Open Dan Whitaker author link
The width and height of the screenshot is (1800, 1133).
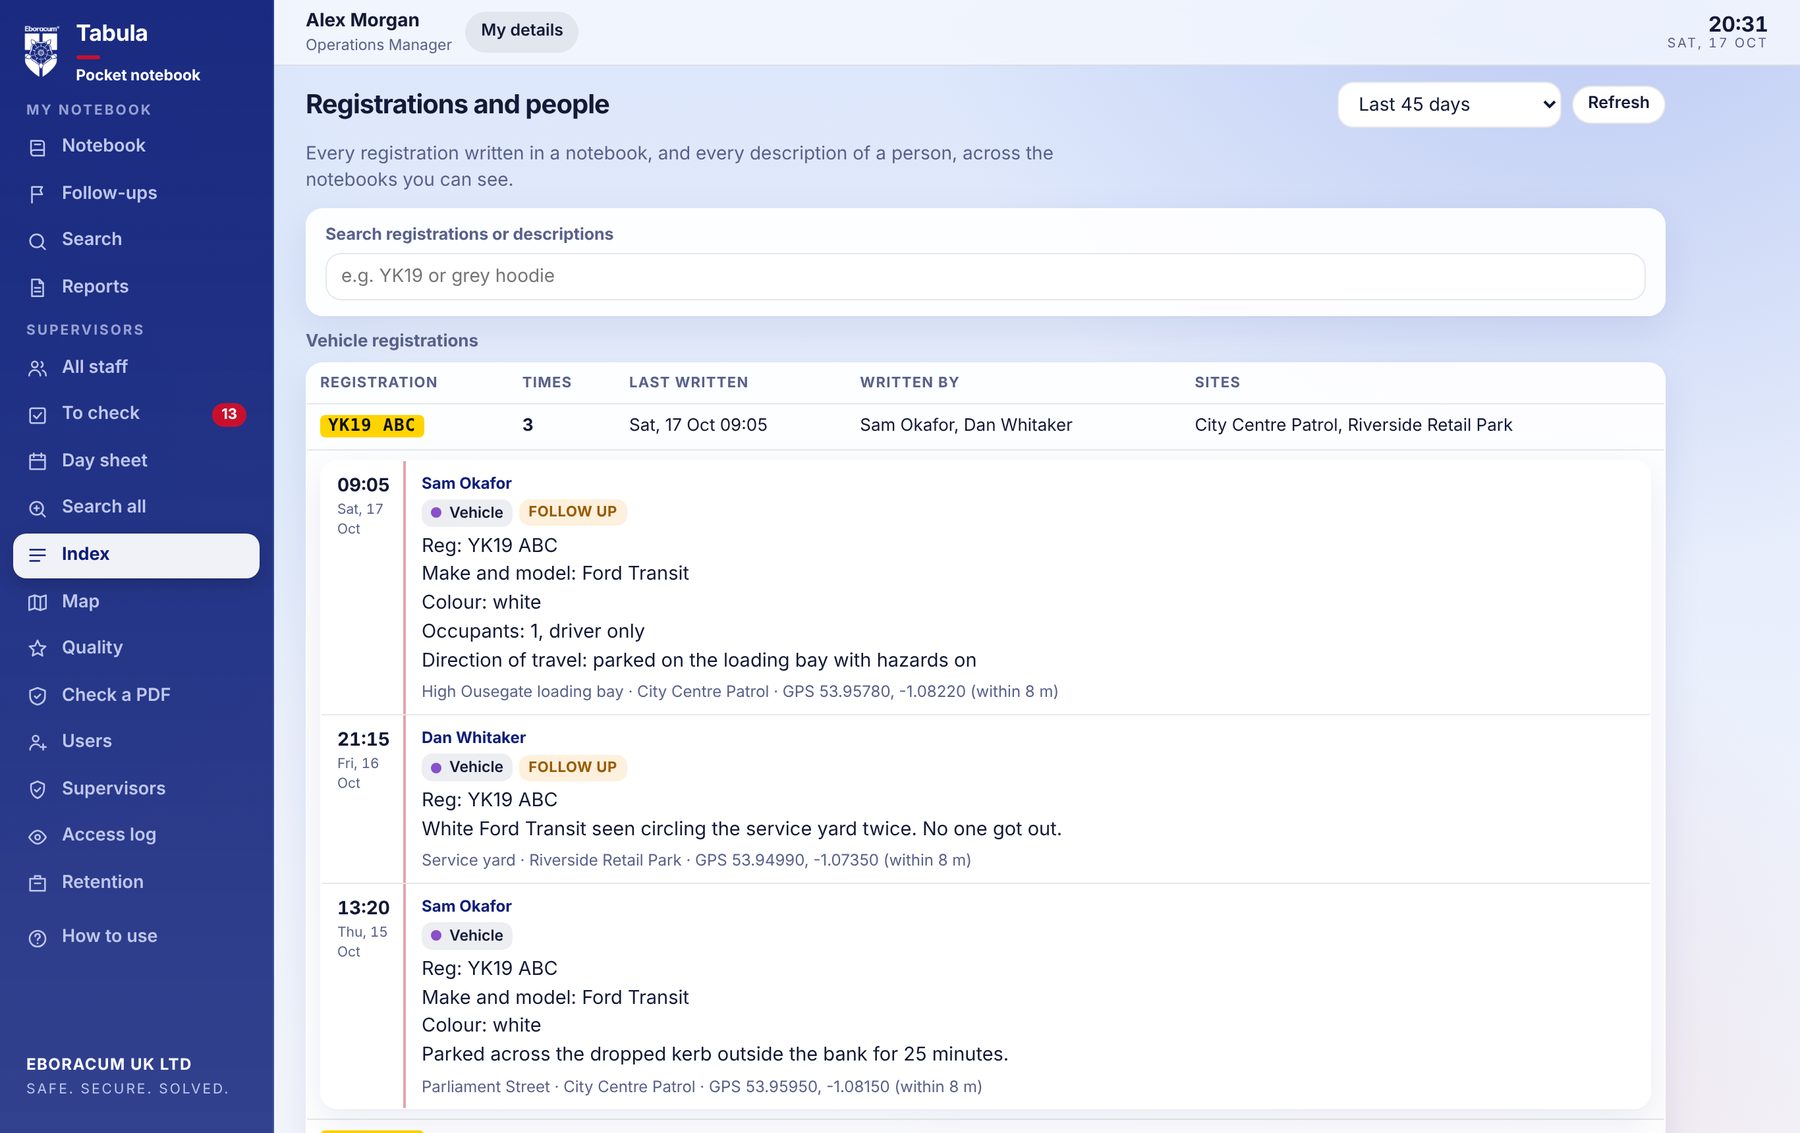[473, 738]
